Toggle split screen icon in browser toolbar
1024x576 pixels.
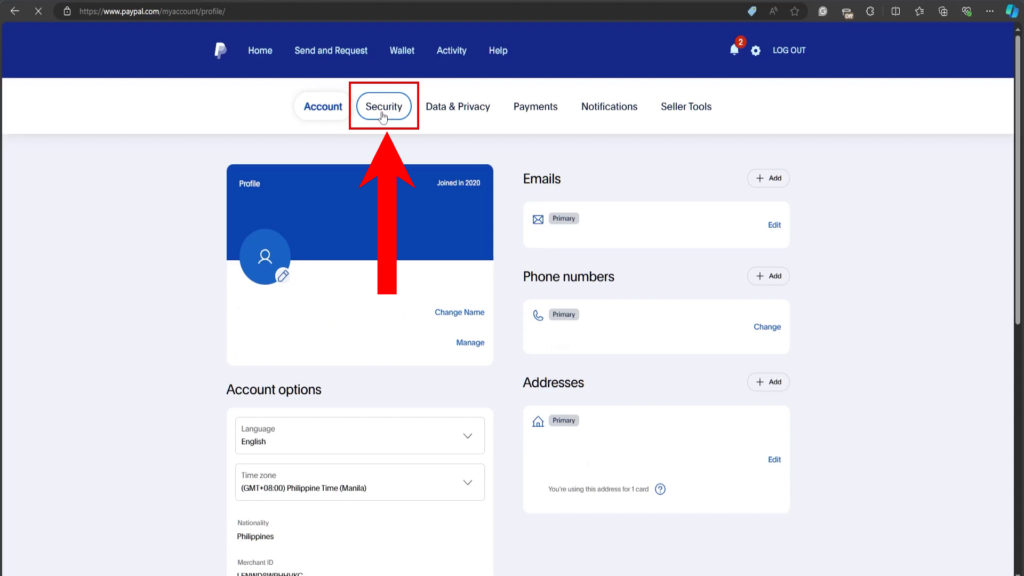click(895, 11)
